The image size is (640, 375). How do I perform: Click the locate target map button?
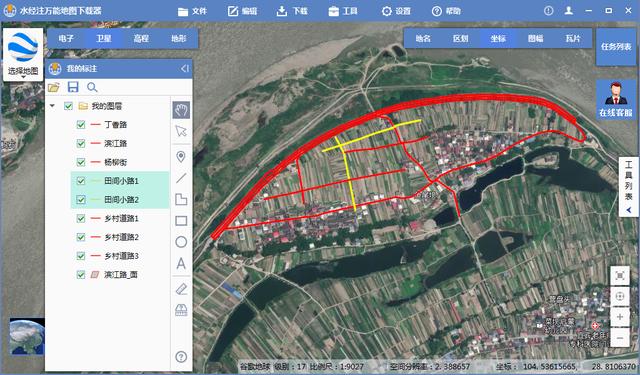click(x=620, y=297)
